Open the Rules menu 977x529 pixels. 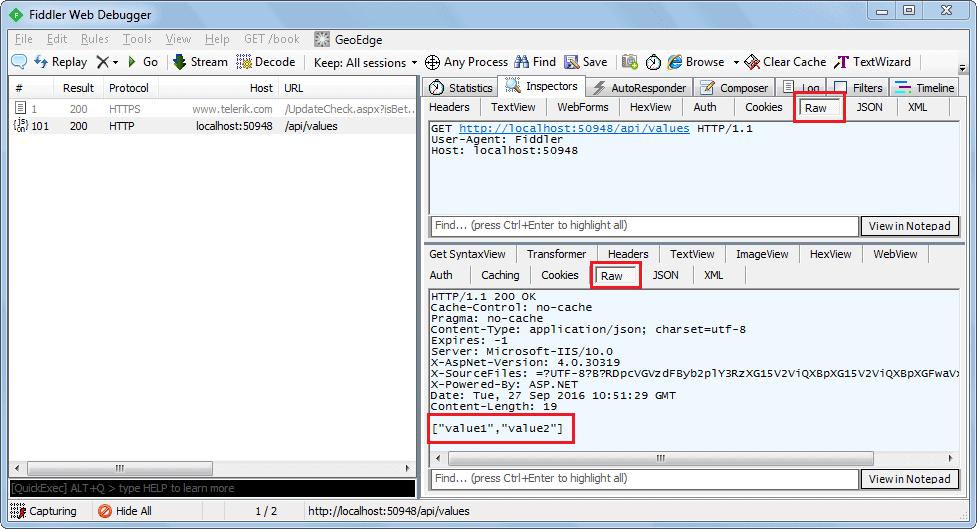point(95,39)
